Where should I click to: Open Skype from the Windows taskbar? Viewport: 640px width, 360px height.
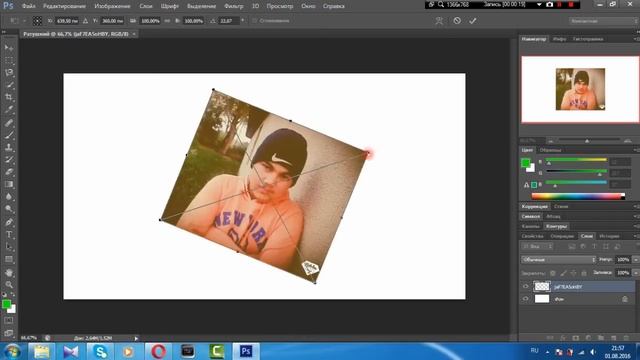point(100,351)
